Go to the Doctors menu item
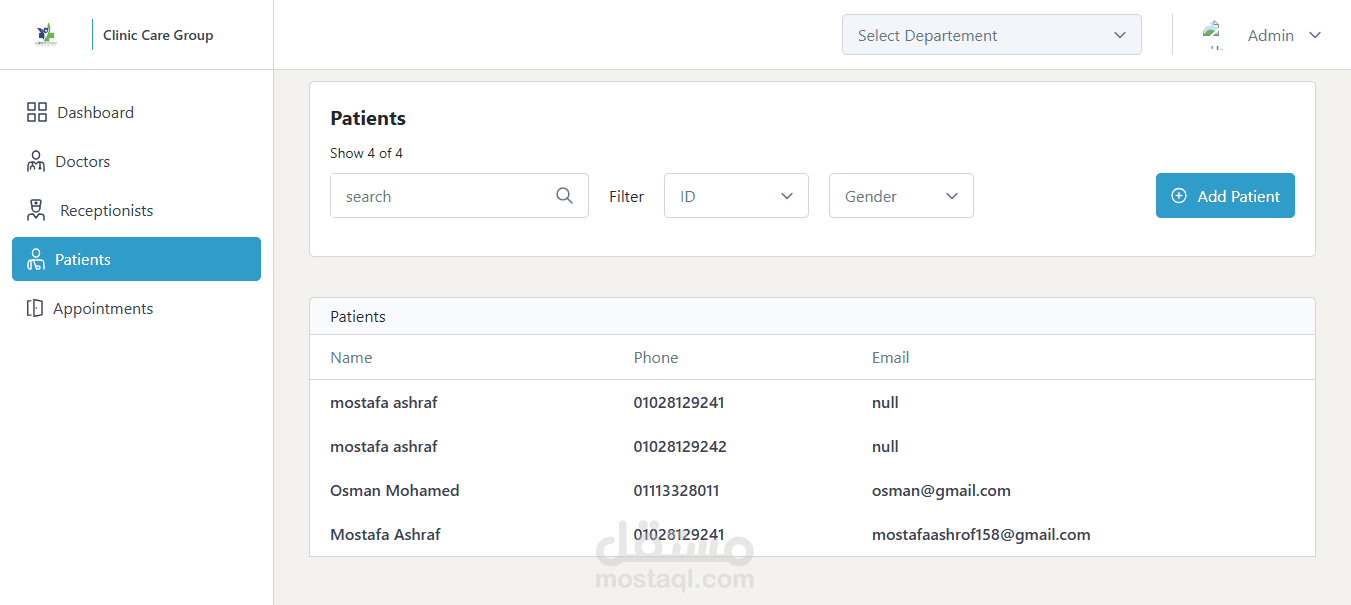Screen dimensions: 1351x605 [83, 161]
